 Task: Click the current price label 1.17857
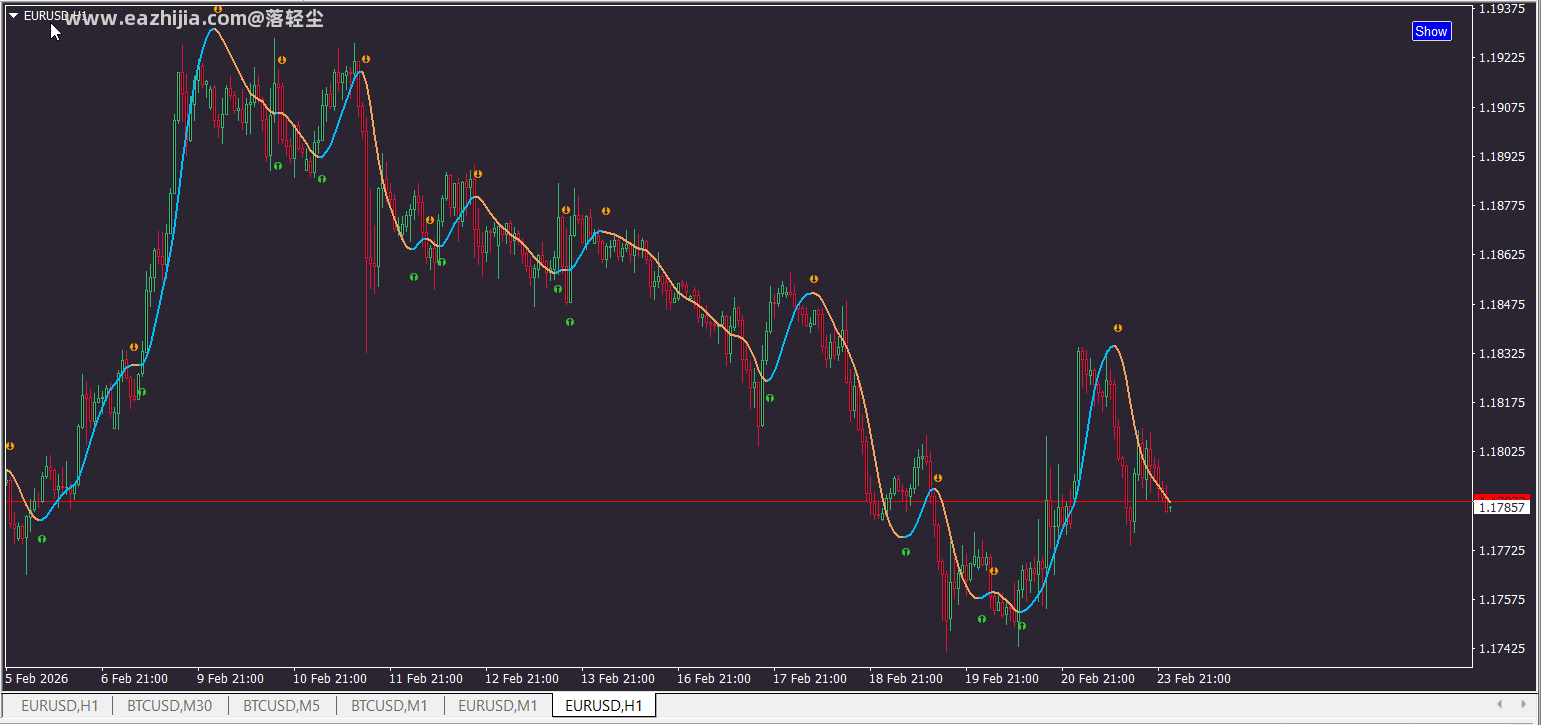pos(1501,508)
